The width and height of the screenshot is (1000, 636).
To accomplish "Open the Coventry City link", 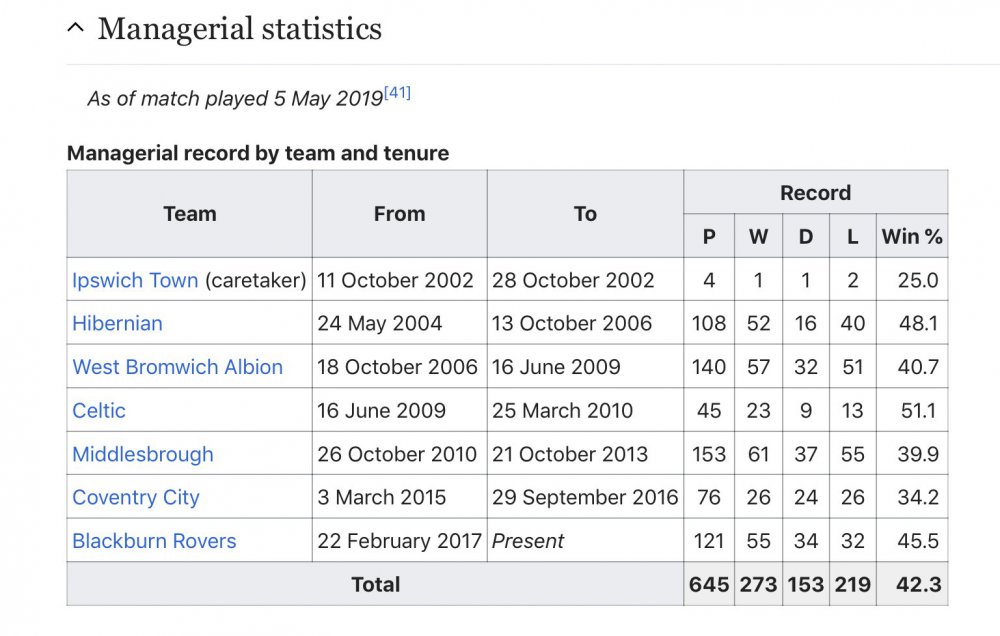I will click(136, 497).
